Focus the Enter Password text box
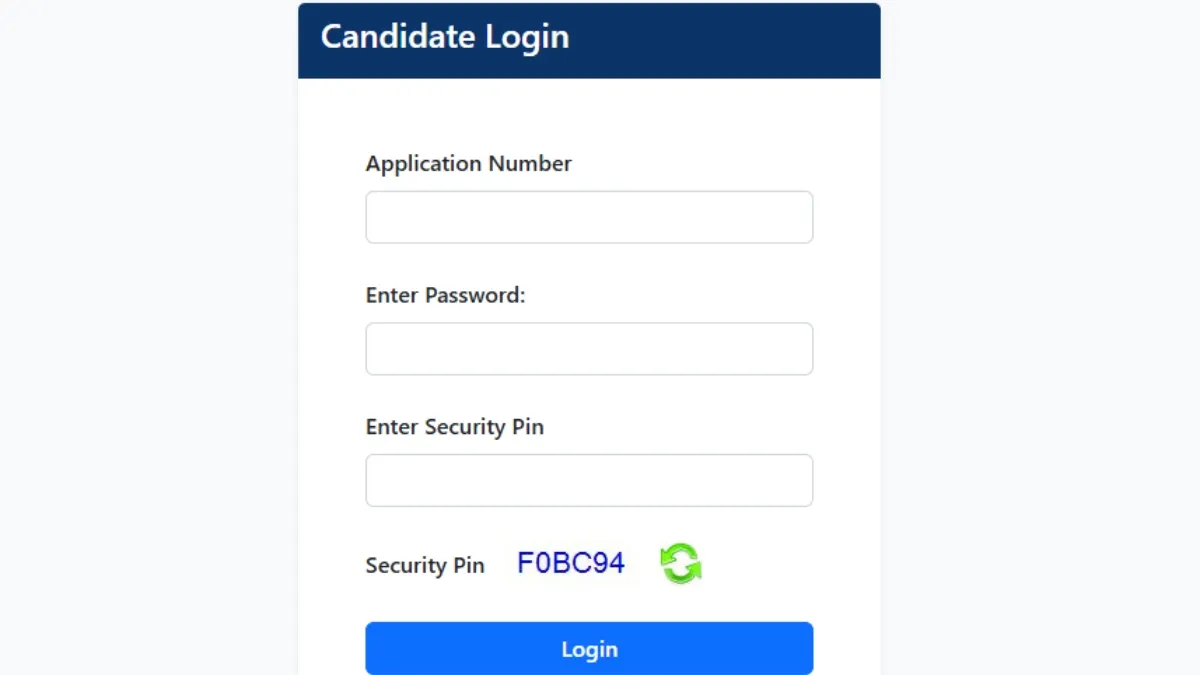This screenshot has width=1200, height=675. pyautogui.click(x=589, y=349)
